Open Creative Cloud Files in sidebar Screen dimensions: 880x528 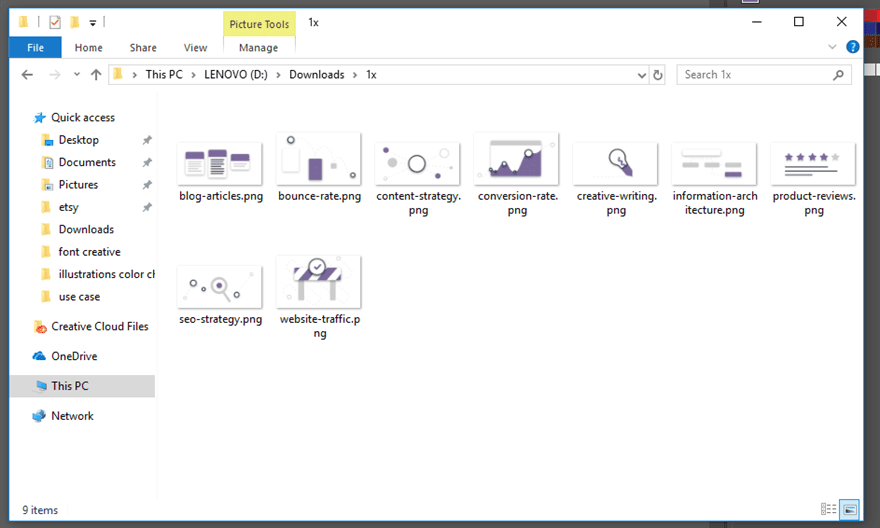[x=99, y=326]
